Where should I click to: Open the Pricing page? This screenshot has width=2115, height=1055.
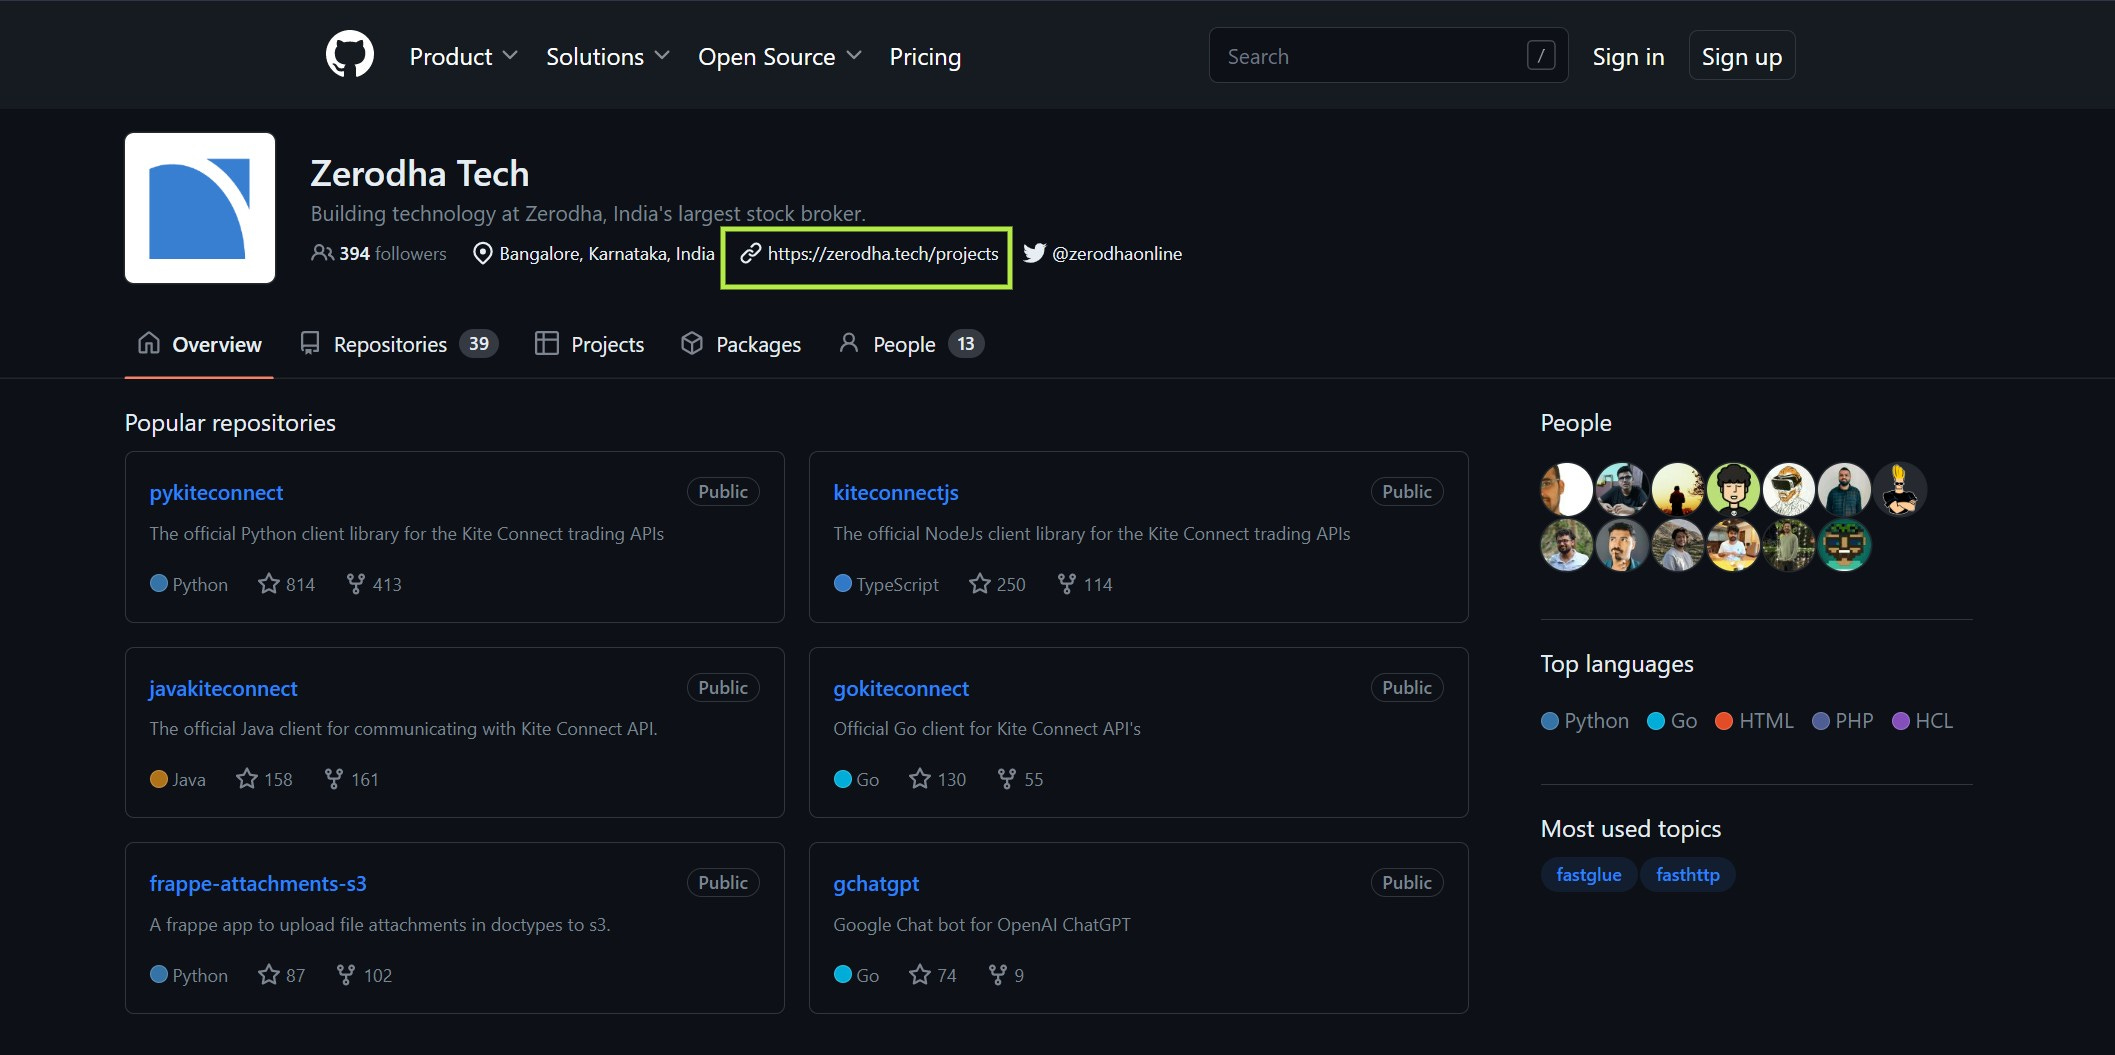pyautogui.click(x=925, y=57)
